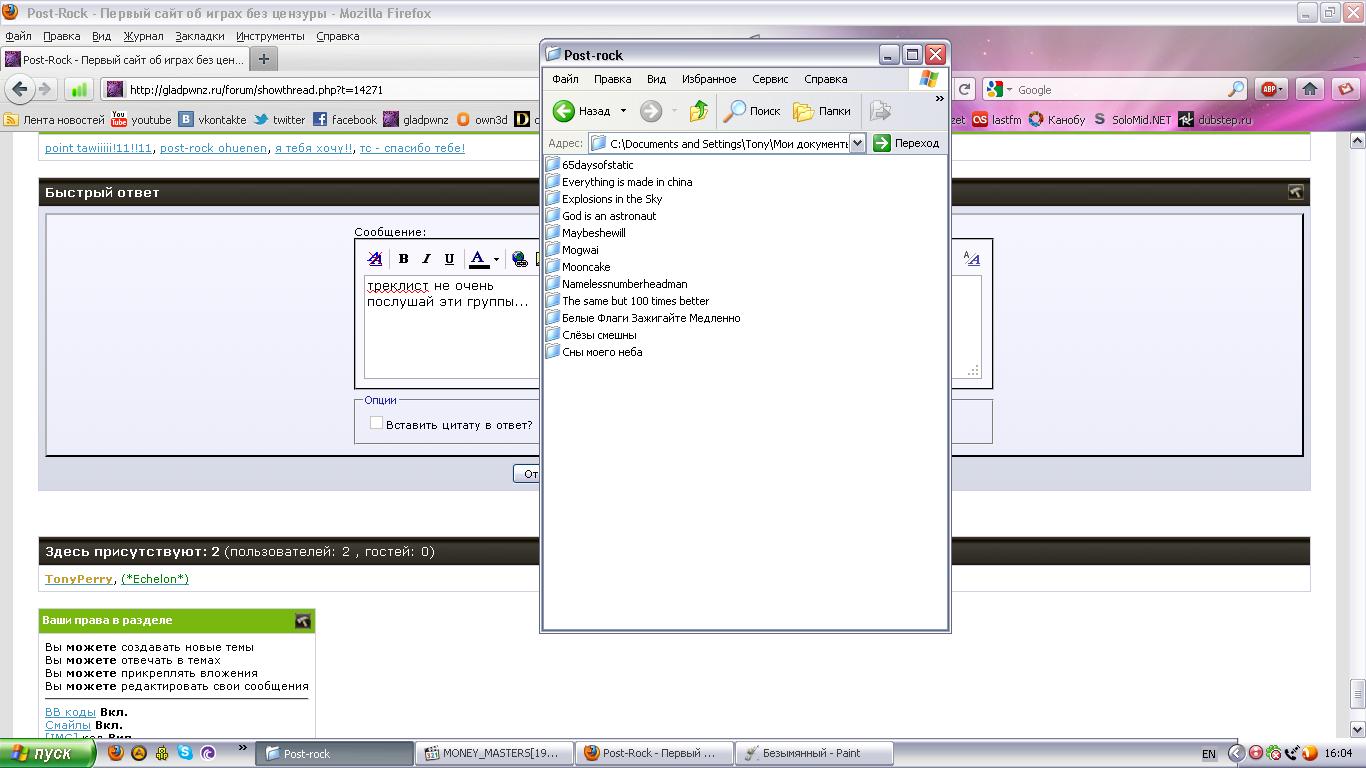Expand the Explorer address bar dropdown
Image resolution: width=1366 pixels, height=768 pixels.
(857, 143)
